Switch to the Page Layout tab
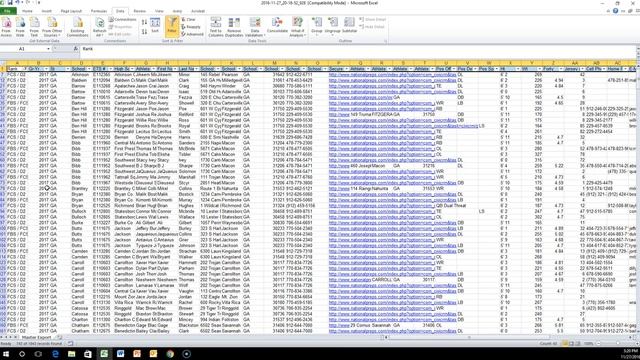640x360 pixels. [x=71, y=11]
